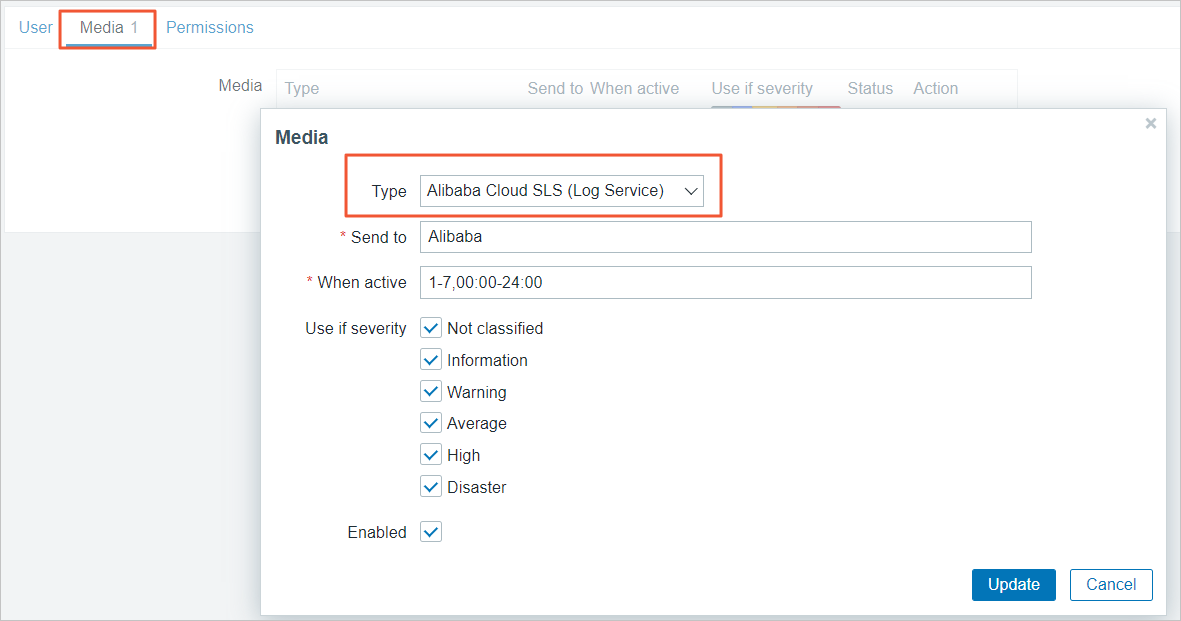
Task: Toggle the High severity checkbox
Action: [x=431, y=455]
